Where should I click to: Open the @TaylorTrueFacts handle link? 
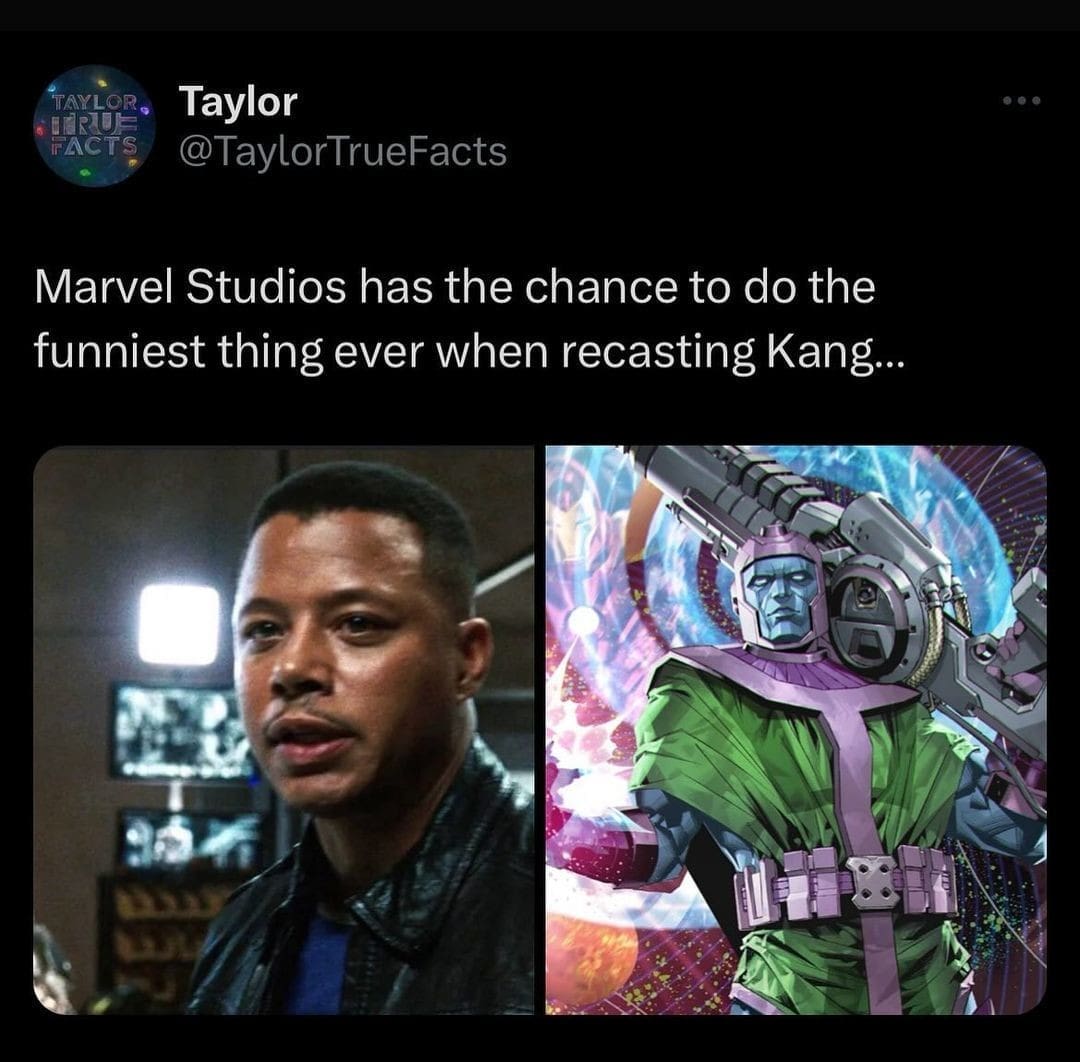click(x=342, y=152)
